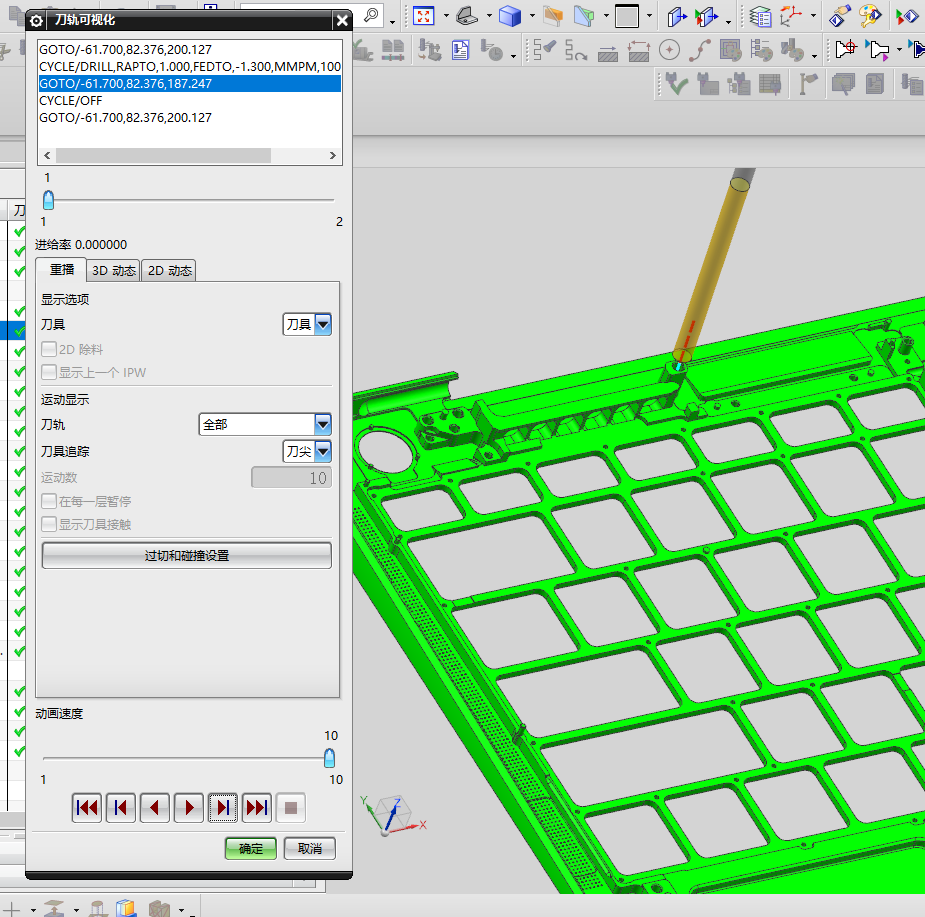Screen dimensions: 925x917
Task: Click the 取消 button
Action: tap(310, 848)
